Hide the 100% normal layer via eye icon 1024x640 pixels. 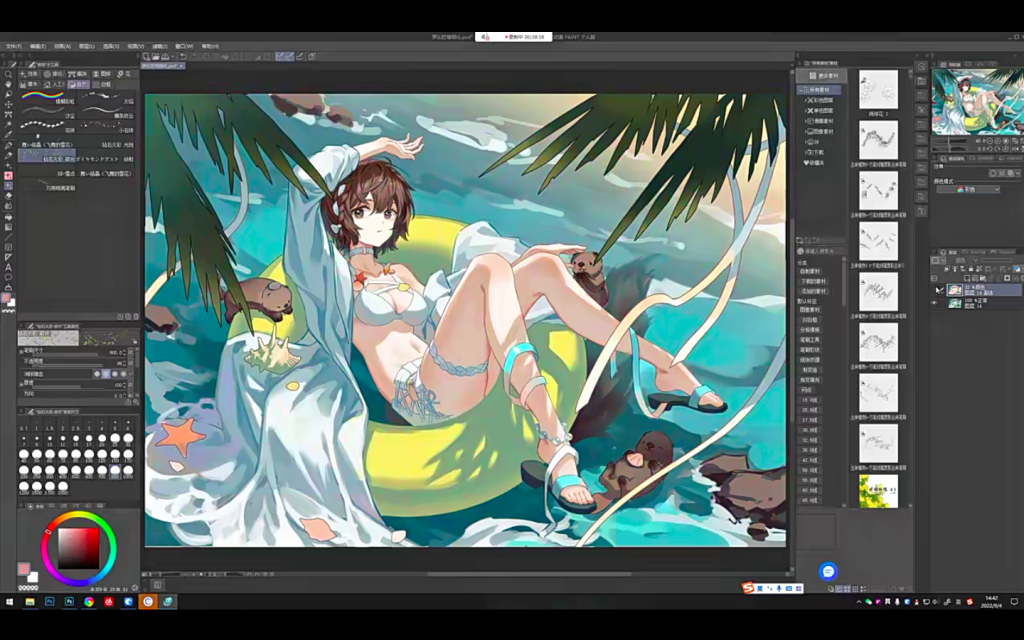pos(936,303)
